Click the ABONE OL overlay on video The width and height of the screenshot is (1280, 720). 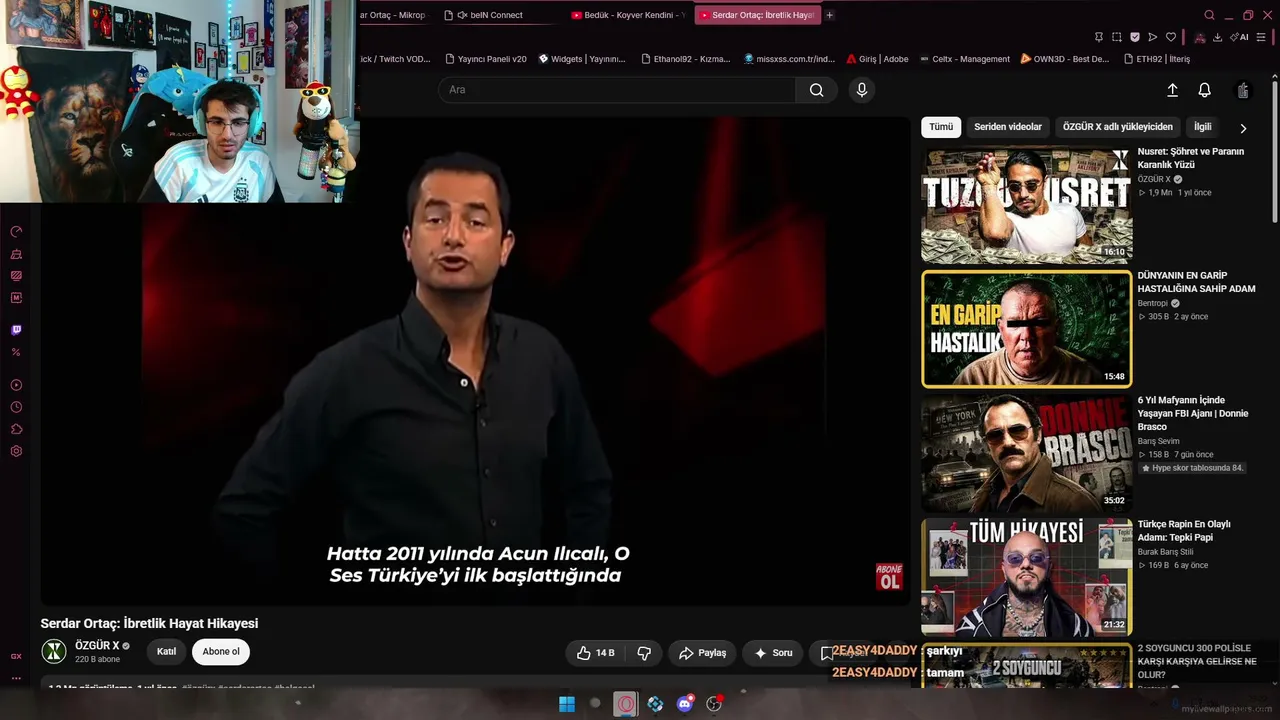889,576
